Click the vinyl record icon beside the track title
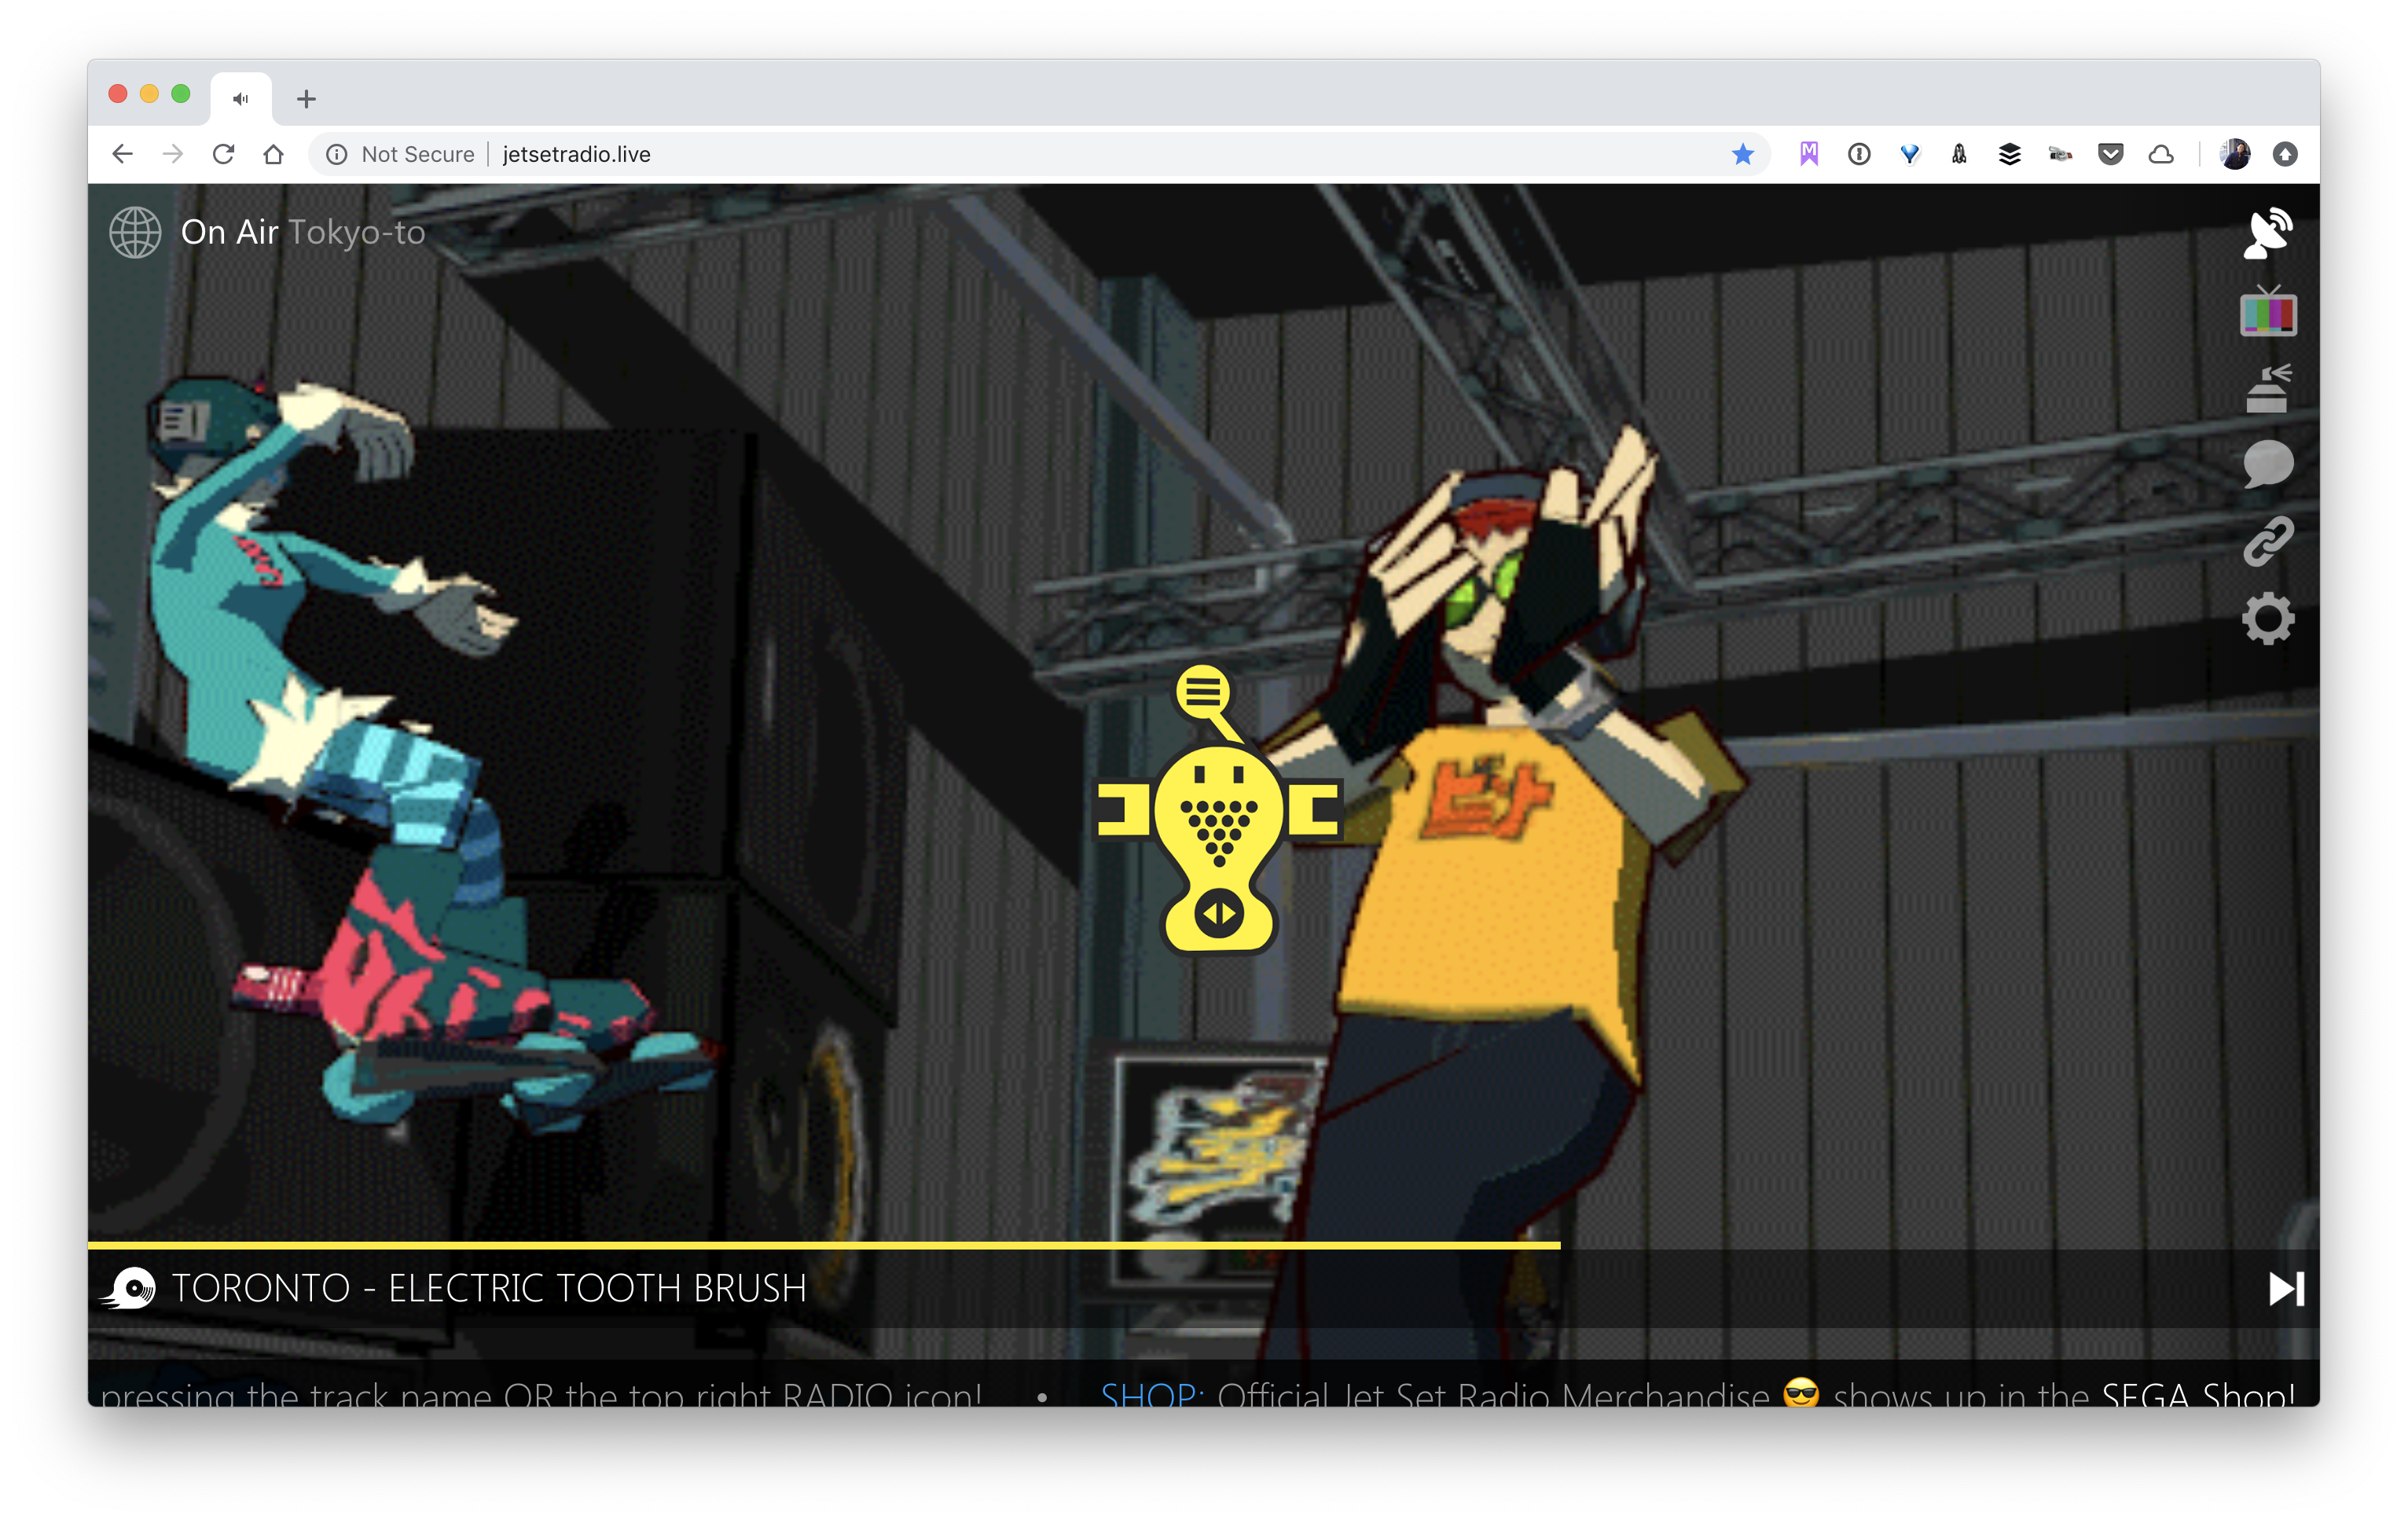 [x=133, y=1288]
